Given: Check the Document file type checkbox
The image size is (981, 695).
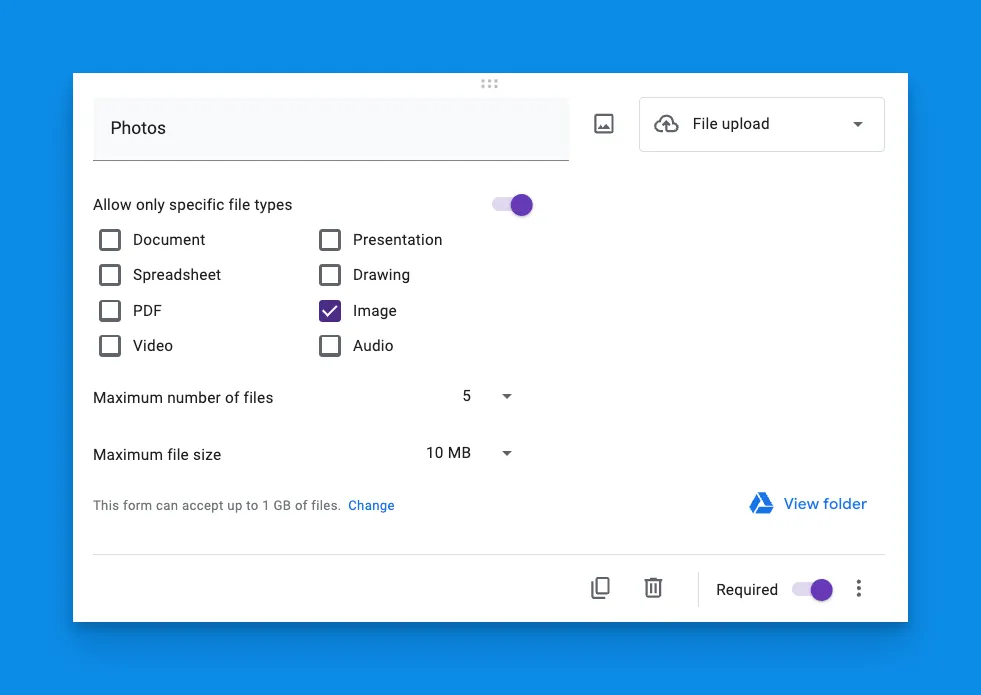Looking at the screenshot, I should (110, 240).
